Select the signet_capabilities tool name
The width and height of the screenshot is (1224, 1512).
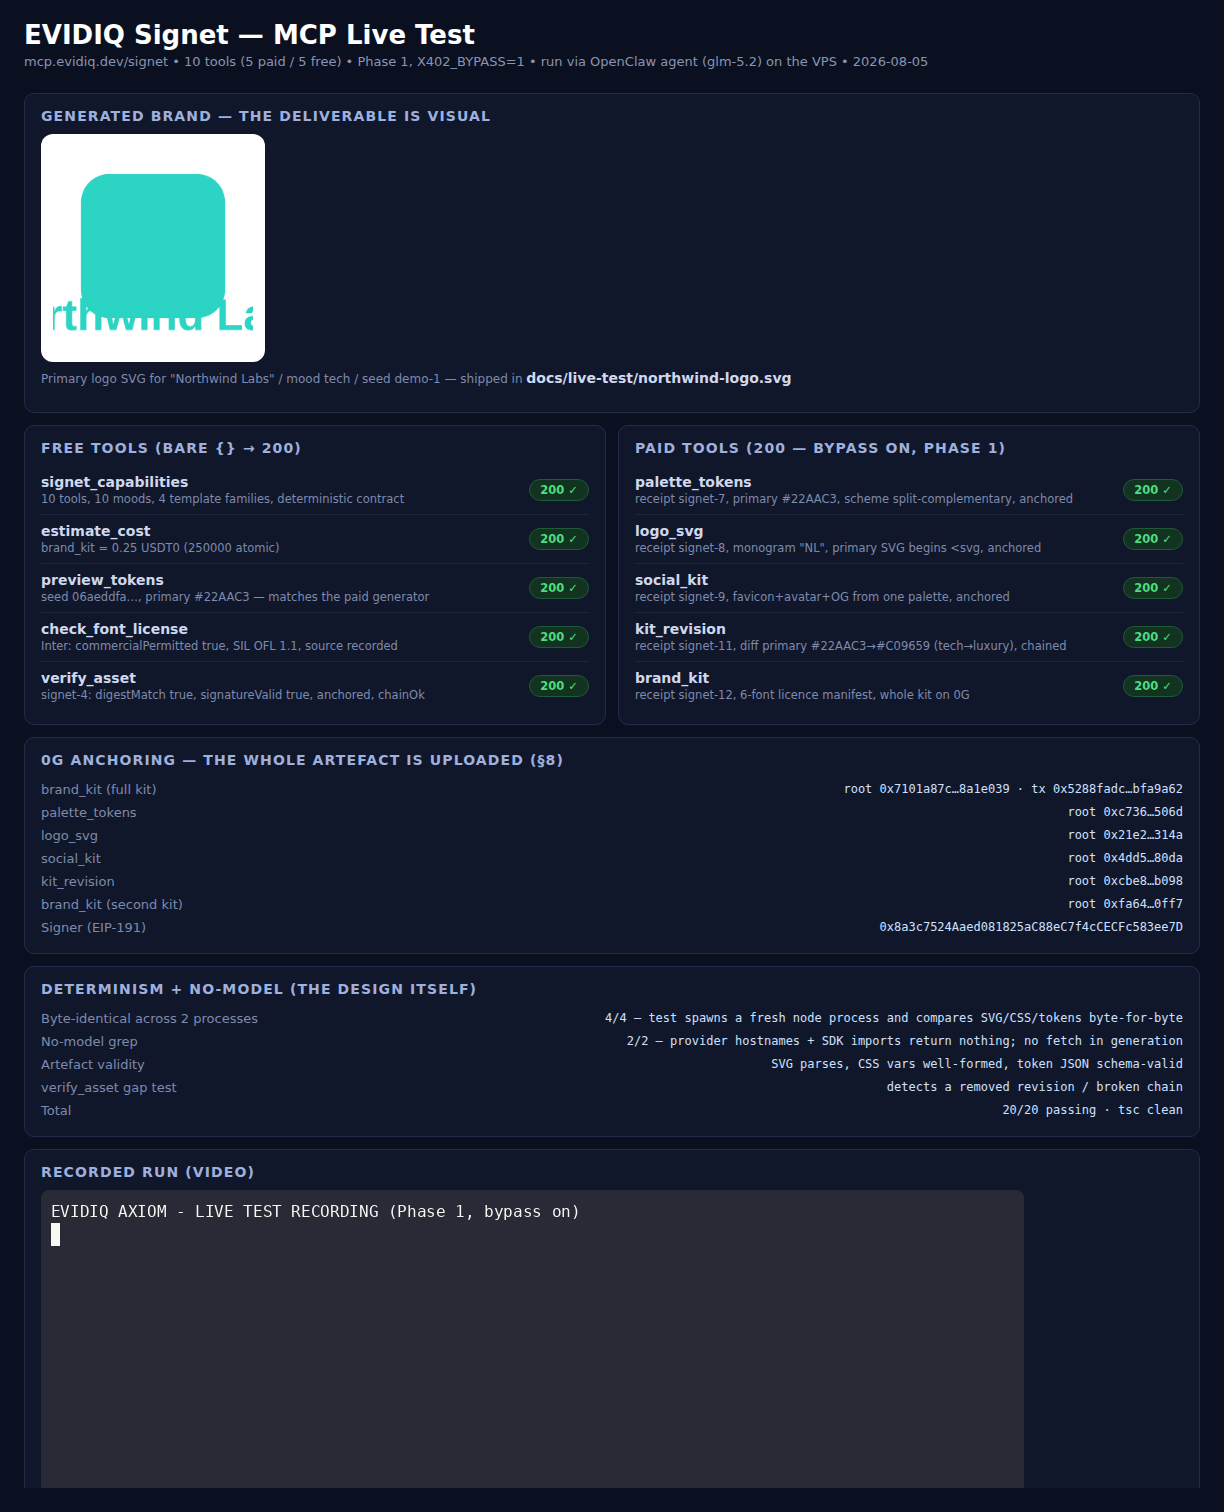click(114, 482)
